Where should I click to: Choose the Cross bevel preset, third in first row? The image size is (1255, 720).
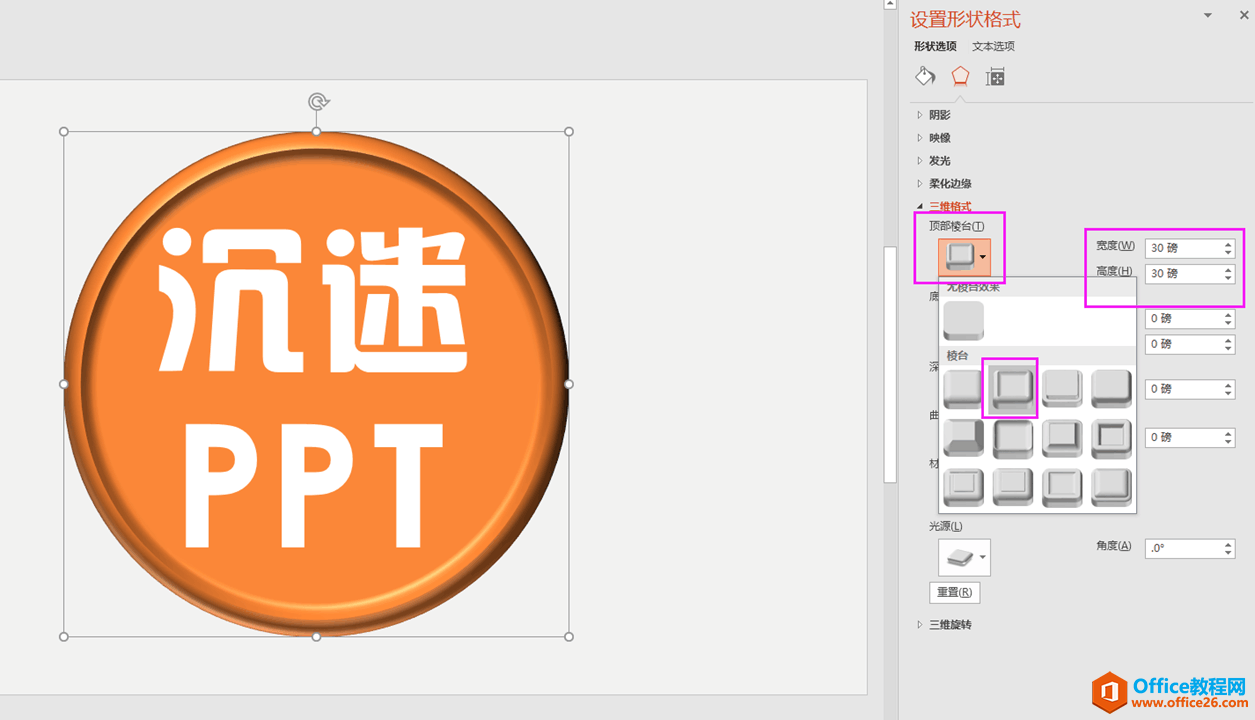pyautogui.click(x=1062, y=388)
